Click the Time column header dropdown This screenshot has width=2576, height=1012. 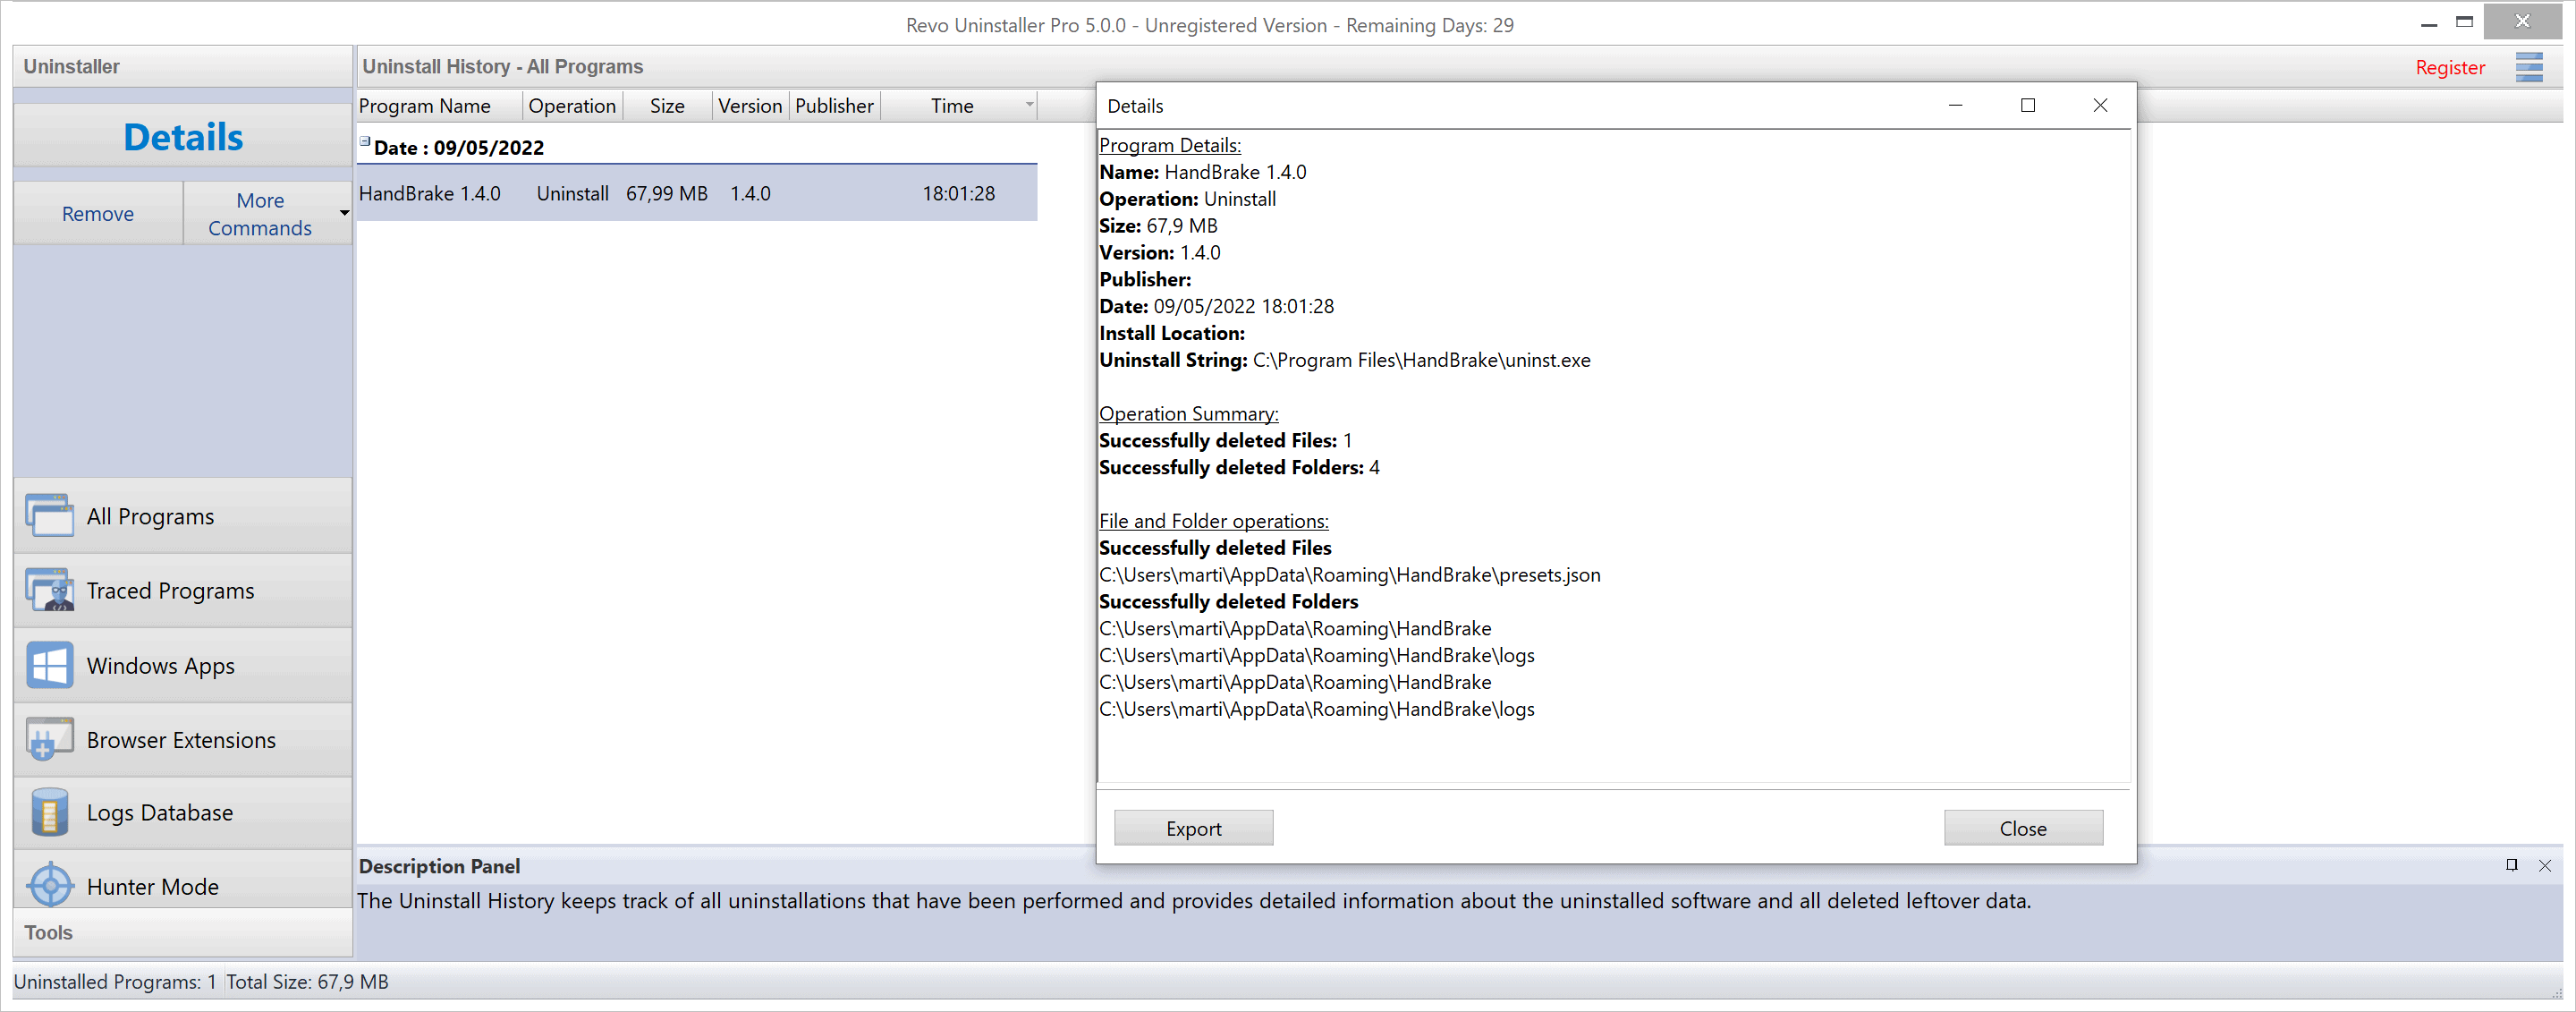1025,104
